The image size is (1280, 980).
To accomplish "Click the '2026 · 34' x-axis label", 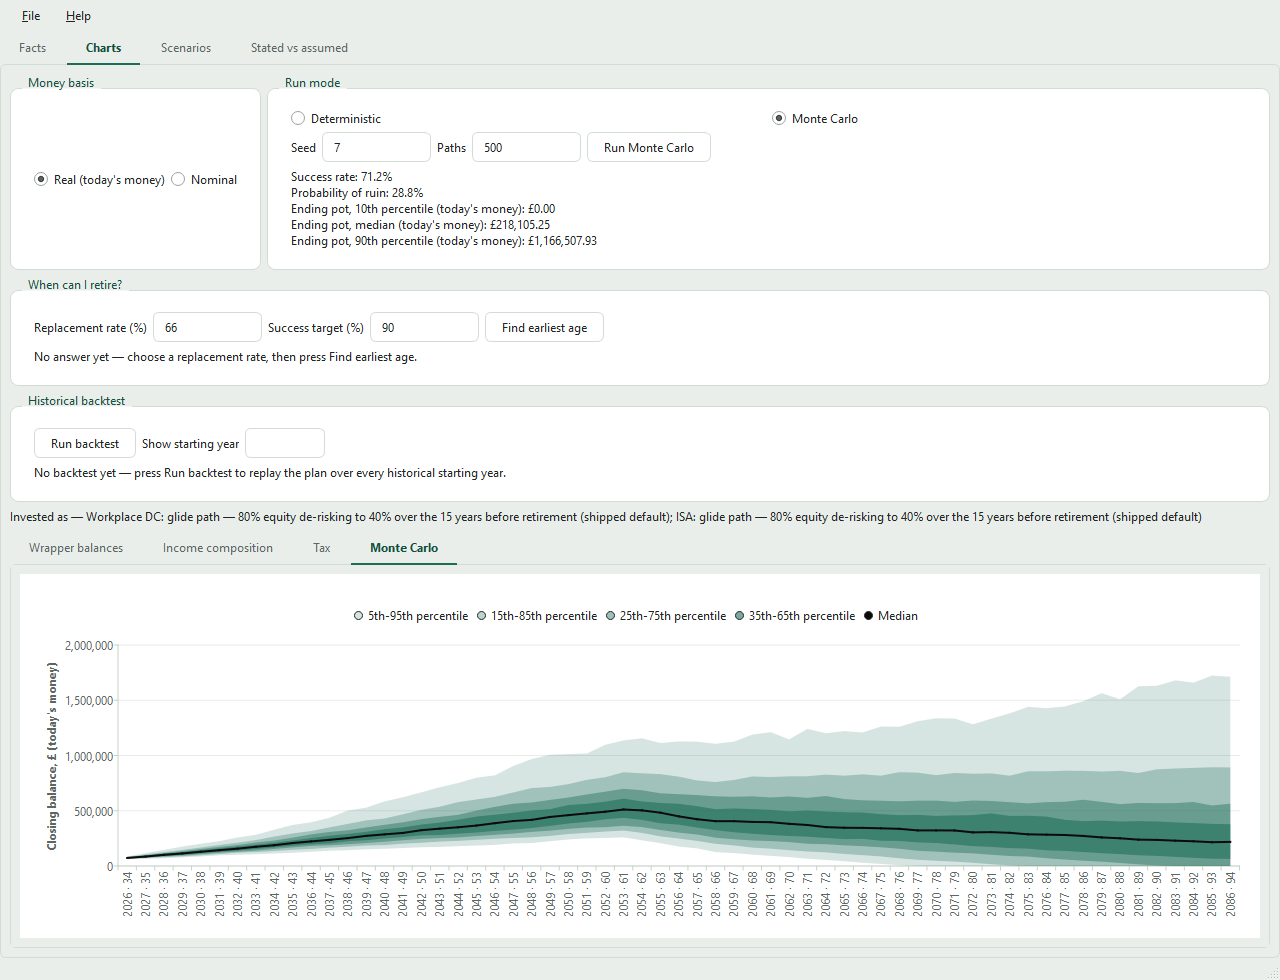I will (128, 893).
